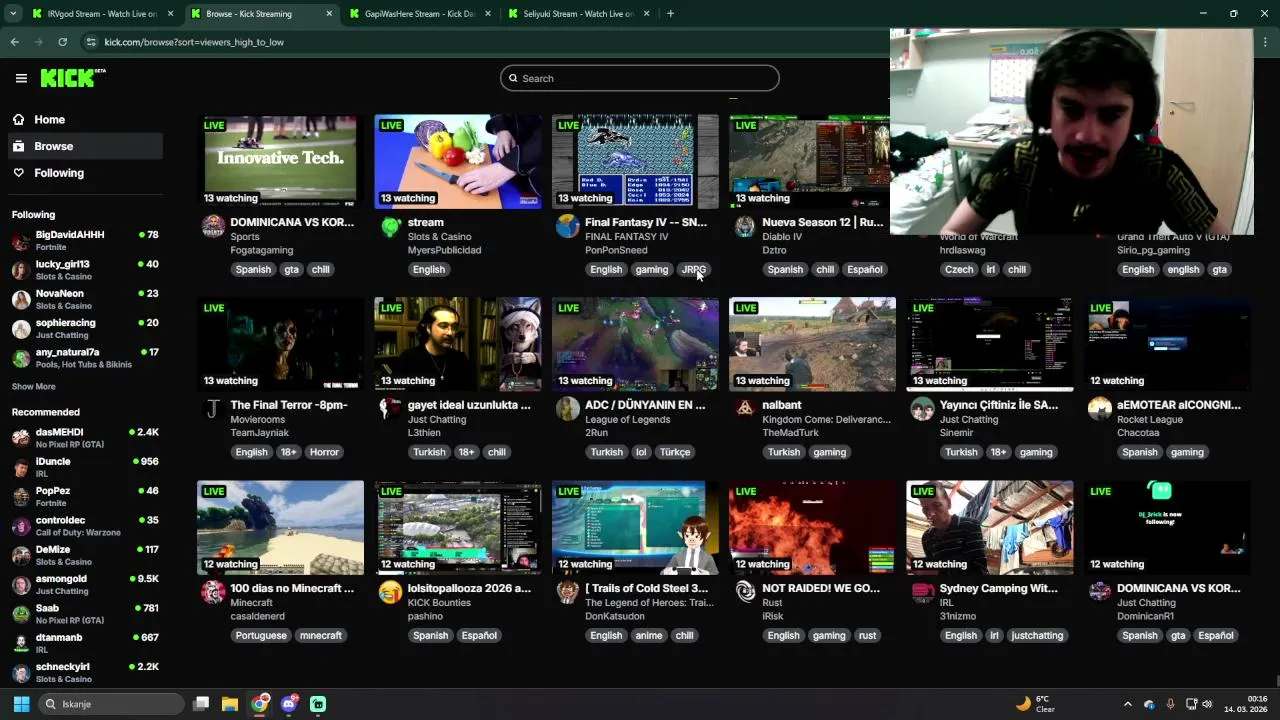1280x720 pixels.
Task: Open 100 dias no Minecraft thumbnail
Action: [281, 528]
